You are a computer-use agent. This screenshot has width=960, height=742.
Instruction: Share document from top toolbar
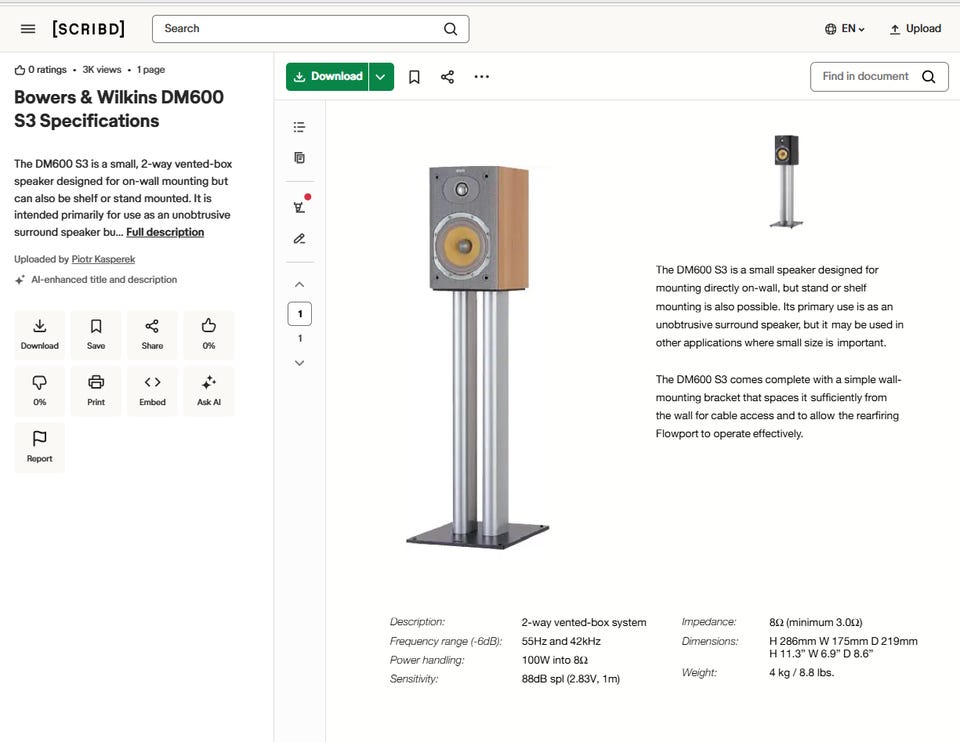pyautogui.click(x=448, y=77)
